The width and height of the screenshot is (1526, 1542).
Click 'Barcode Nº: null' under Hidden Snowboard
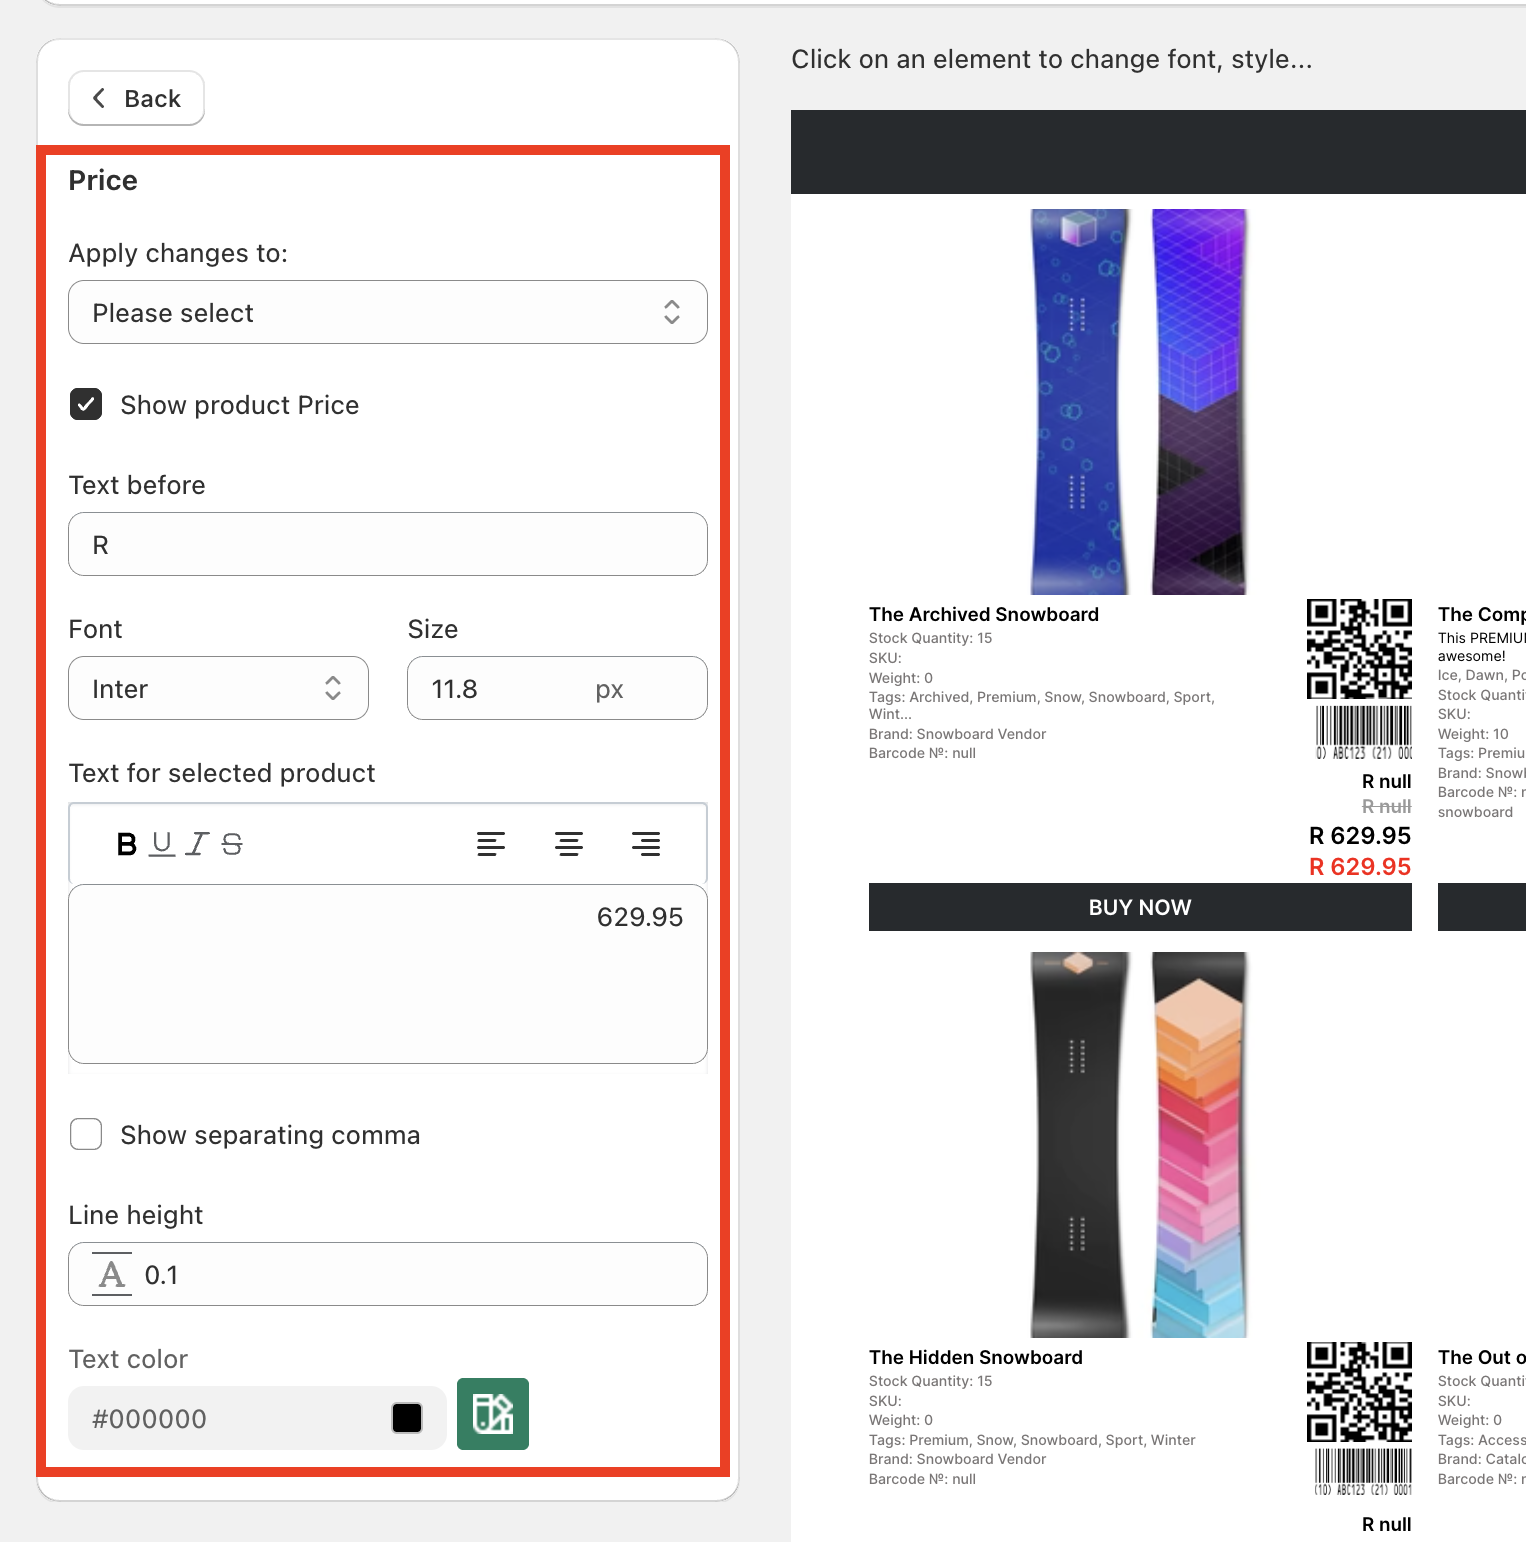point(922,1479)
